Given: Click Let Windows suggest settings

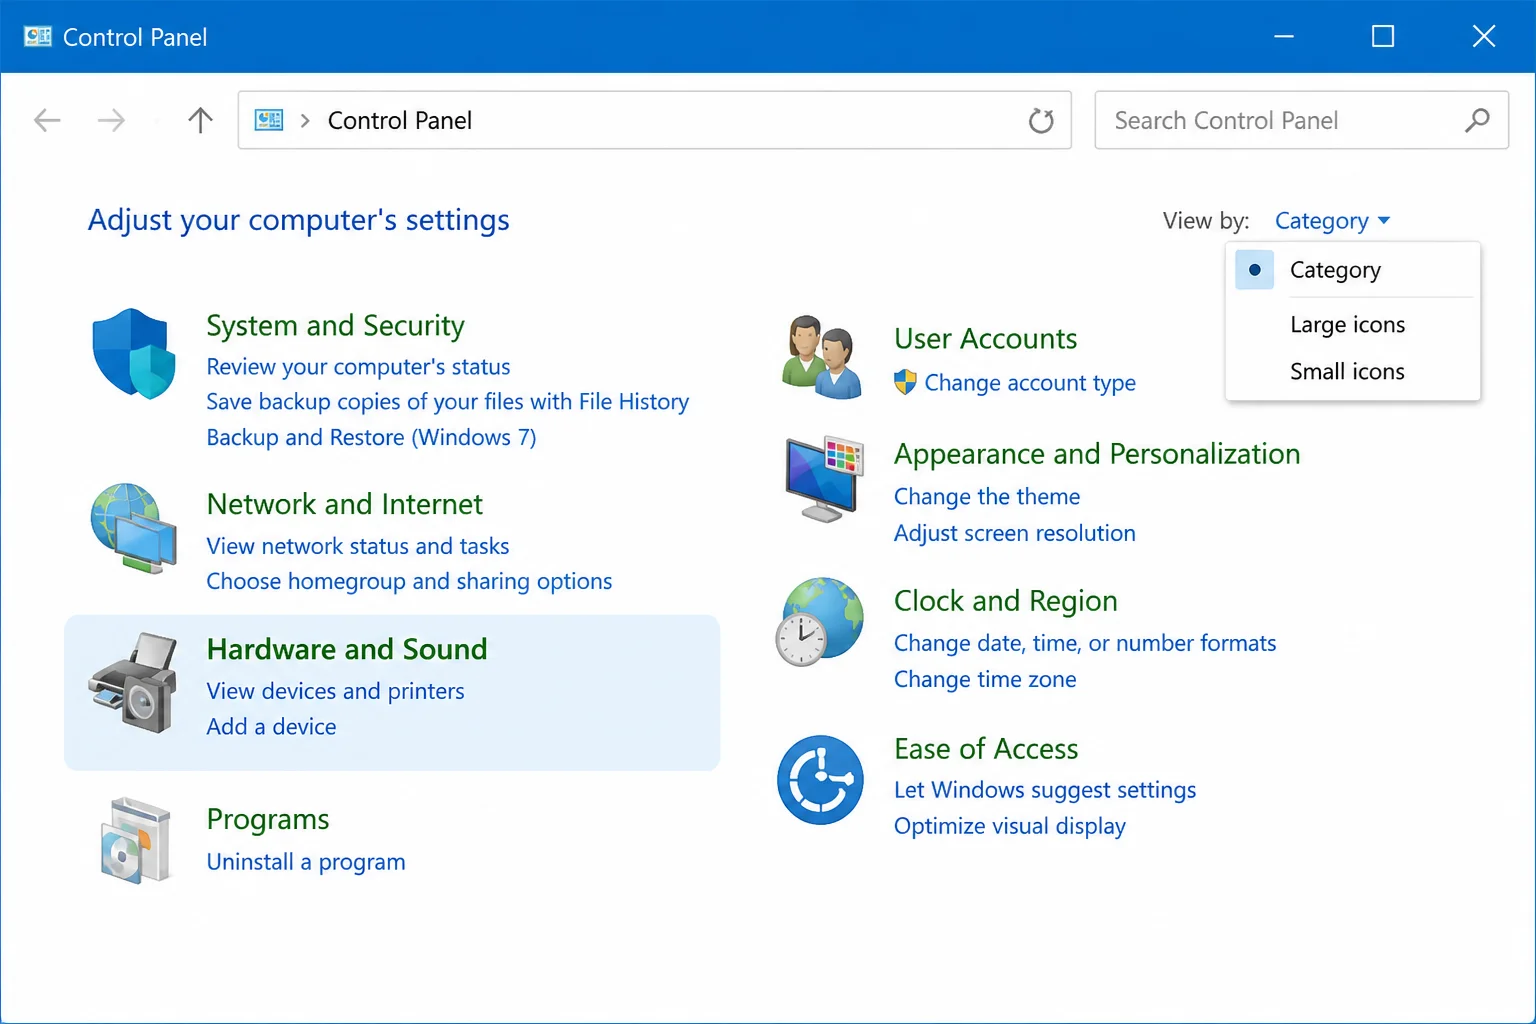Looking at the screenshot, I should click(x=1045, y=790).
